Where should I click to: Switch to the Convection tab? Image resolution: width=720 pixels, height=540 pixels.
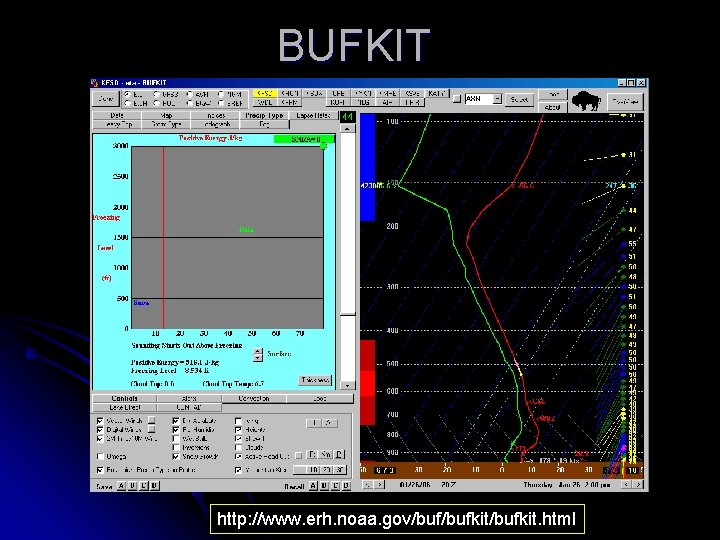254,398
